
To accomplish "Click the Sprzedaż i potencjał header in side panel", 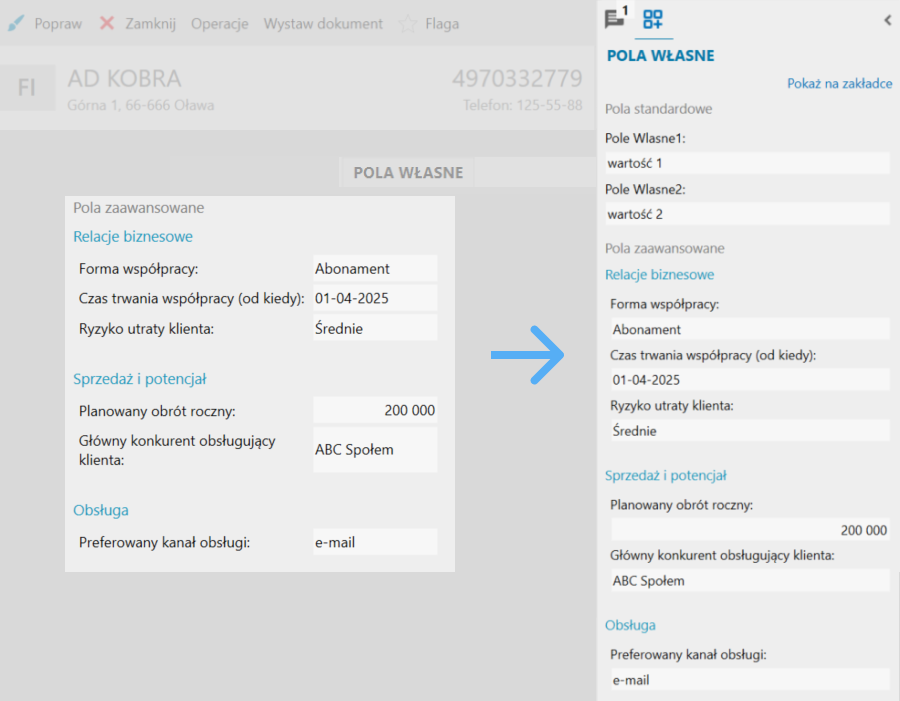I will coord(665,476).
